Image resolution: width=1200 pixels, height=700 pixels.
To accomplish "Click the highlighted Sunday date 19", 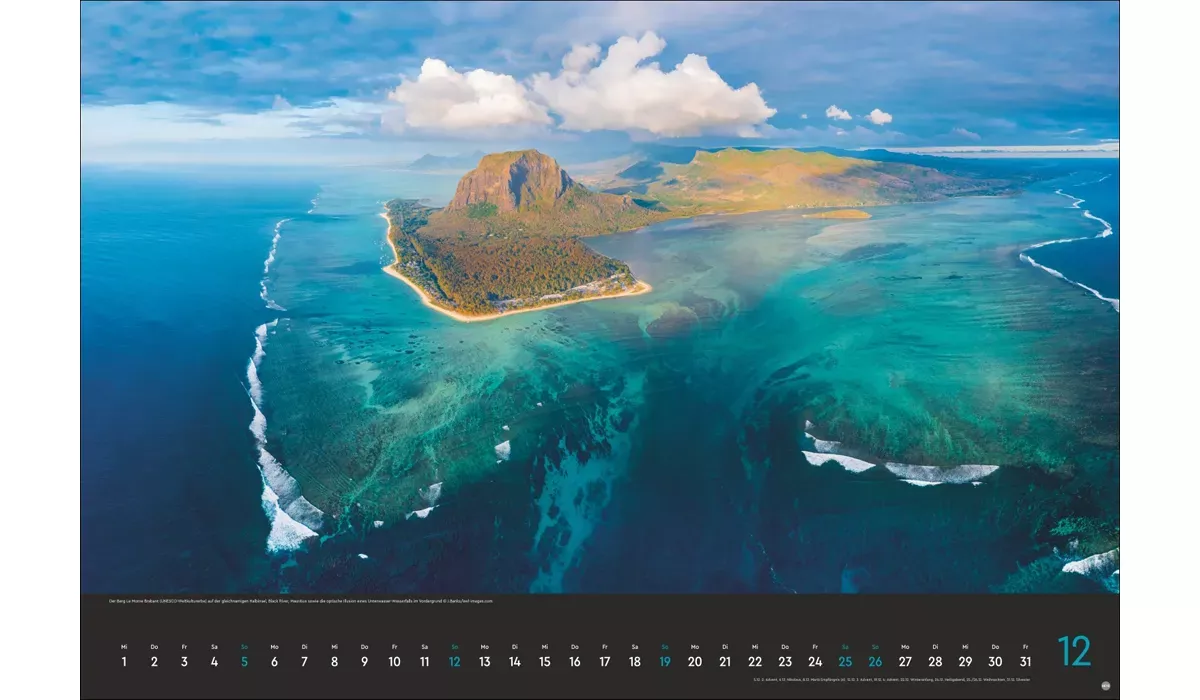I will coord(664,661).
